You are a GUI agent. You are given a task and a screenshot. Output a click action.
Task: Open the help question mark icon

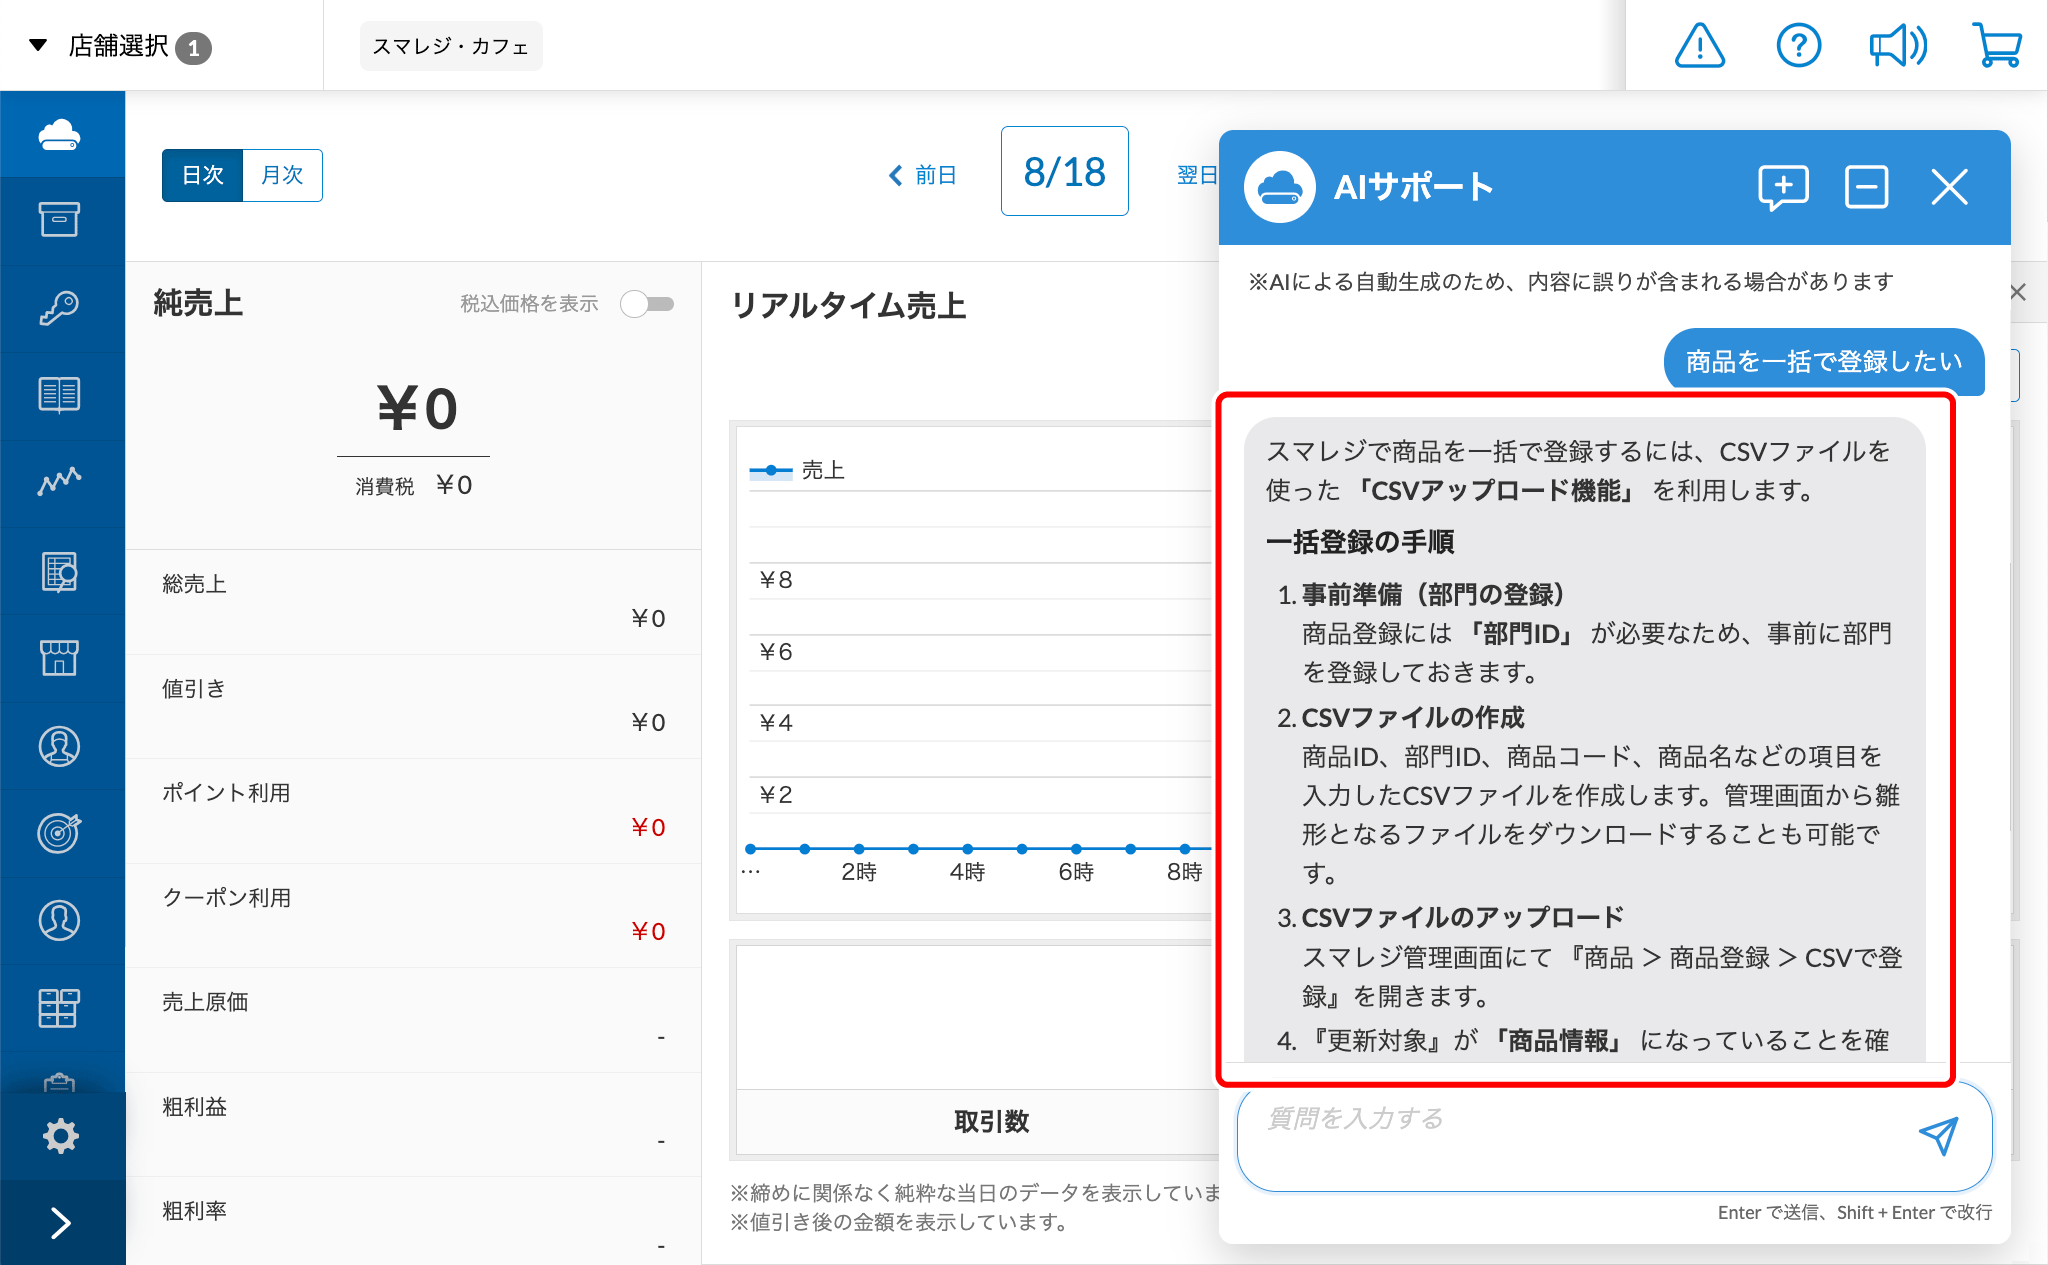coord(1799,46)
